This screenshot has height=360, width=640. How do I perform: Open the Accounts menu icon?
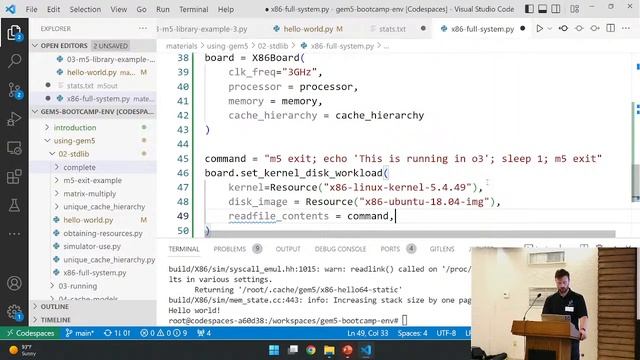pyautogui.click(x=14, y=283)
